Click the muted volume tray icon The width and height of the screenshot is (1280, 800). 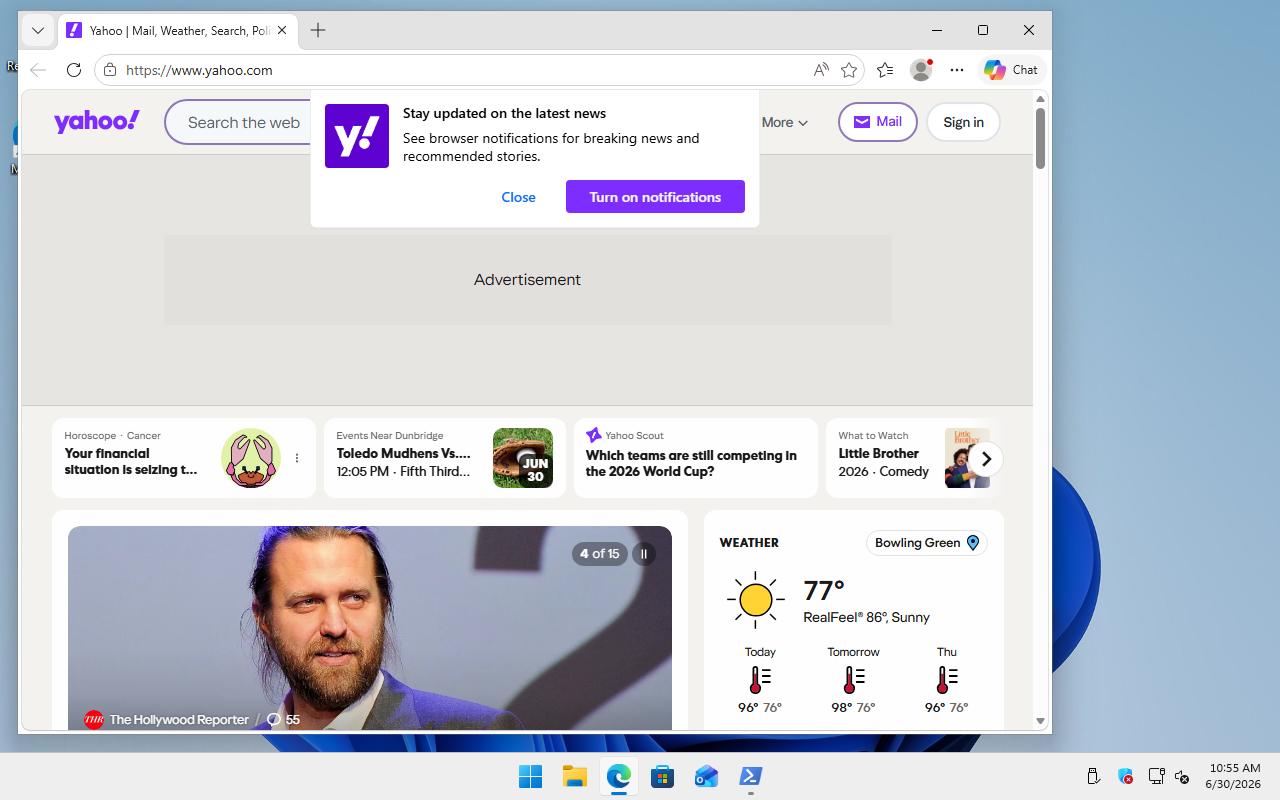click(x=1182, y=776)
